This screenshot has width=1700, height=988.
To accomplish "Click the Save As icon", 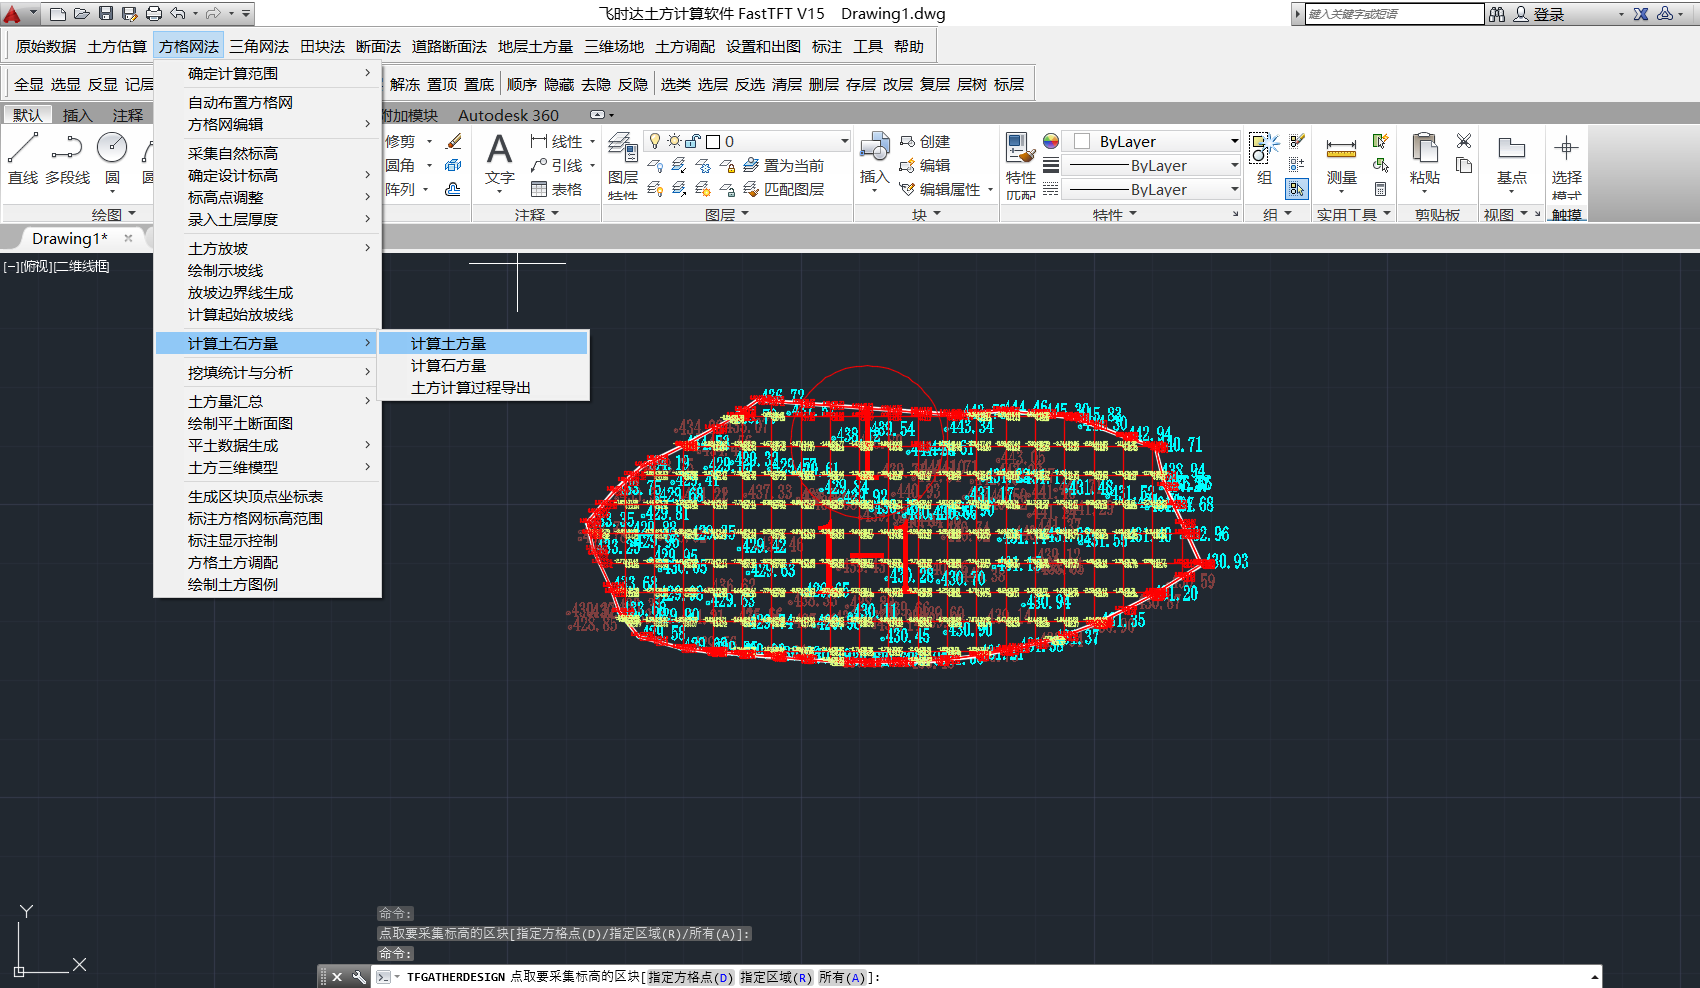I will click(130, 14).
